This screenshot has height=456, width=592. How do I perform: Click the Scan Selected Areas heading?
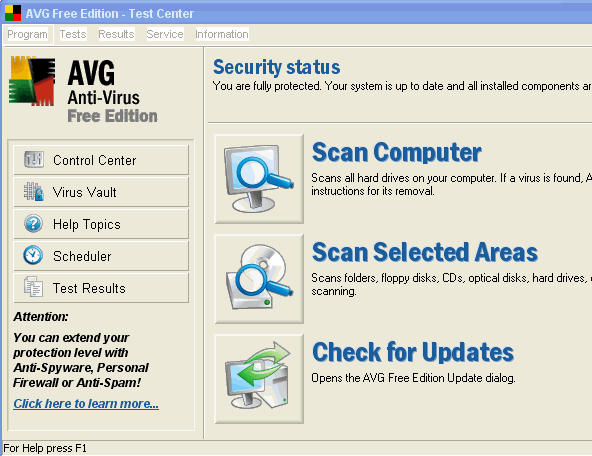[425, 252]
